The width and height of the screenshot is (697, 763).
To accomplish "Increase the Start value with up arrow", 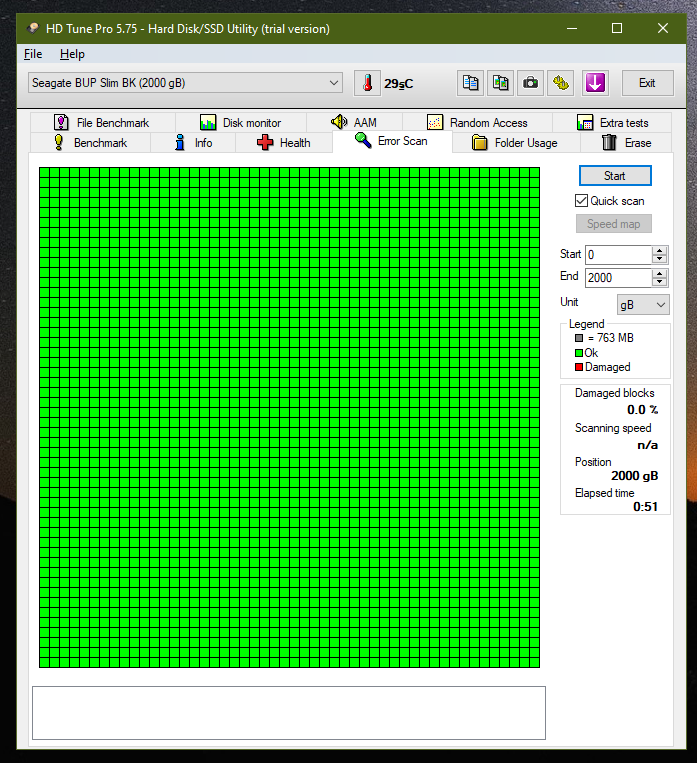I will click(x=660, y=251).
